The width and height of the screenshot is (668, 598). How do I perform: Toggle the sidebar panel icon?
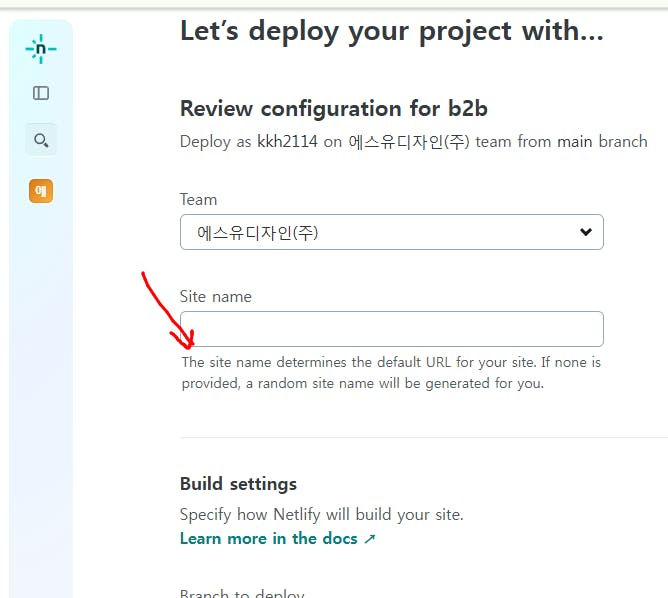(x=41, y=93)
